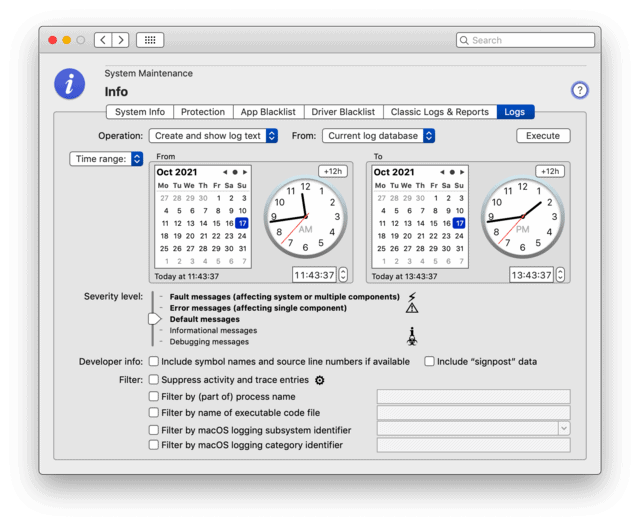Open the Time range popup menu
The image size is (640, 526).
[x=106, y=159]
